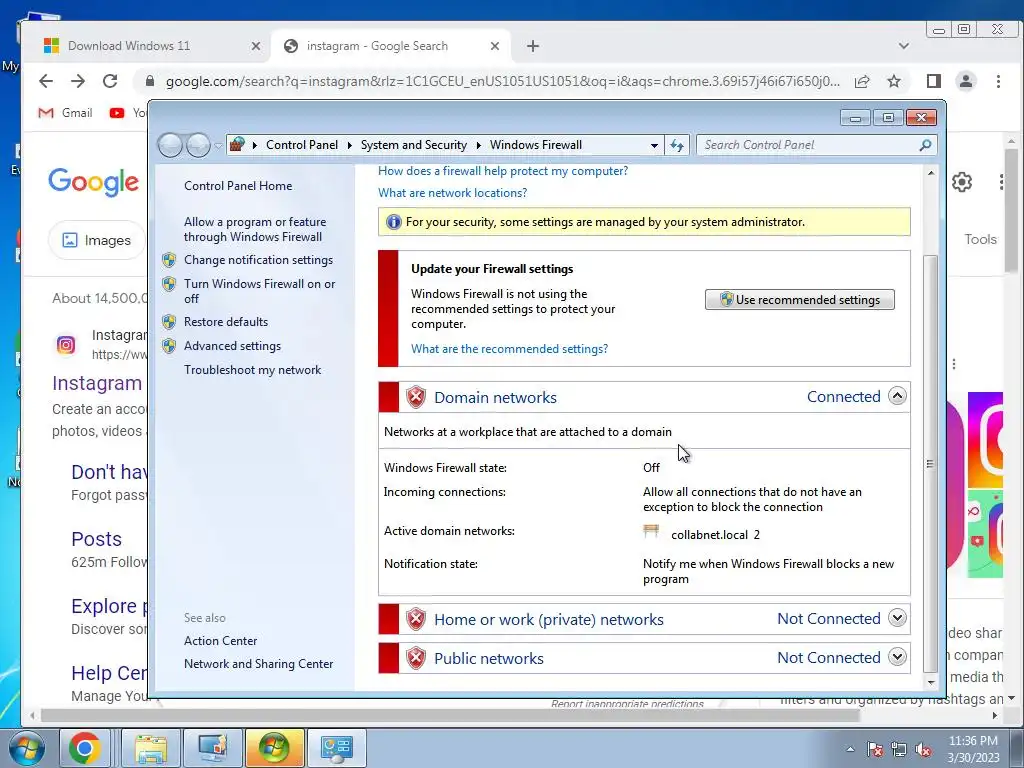Open 'What are the recommended settings?' link
This screenshot has width=1024, height=768.
click(x=509, y=349)
